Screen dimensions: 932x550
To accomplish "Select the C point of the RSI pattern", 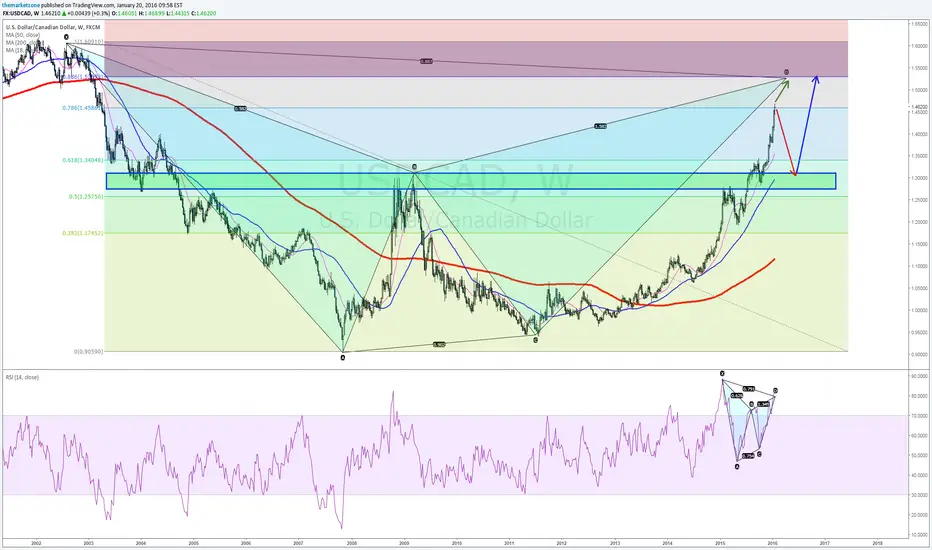I will click(x=760, y=454).
